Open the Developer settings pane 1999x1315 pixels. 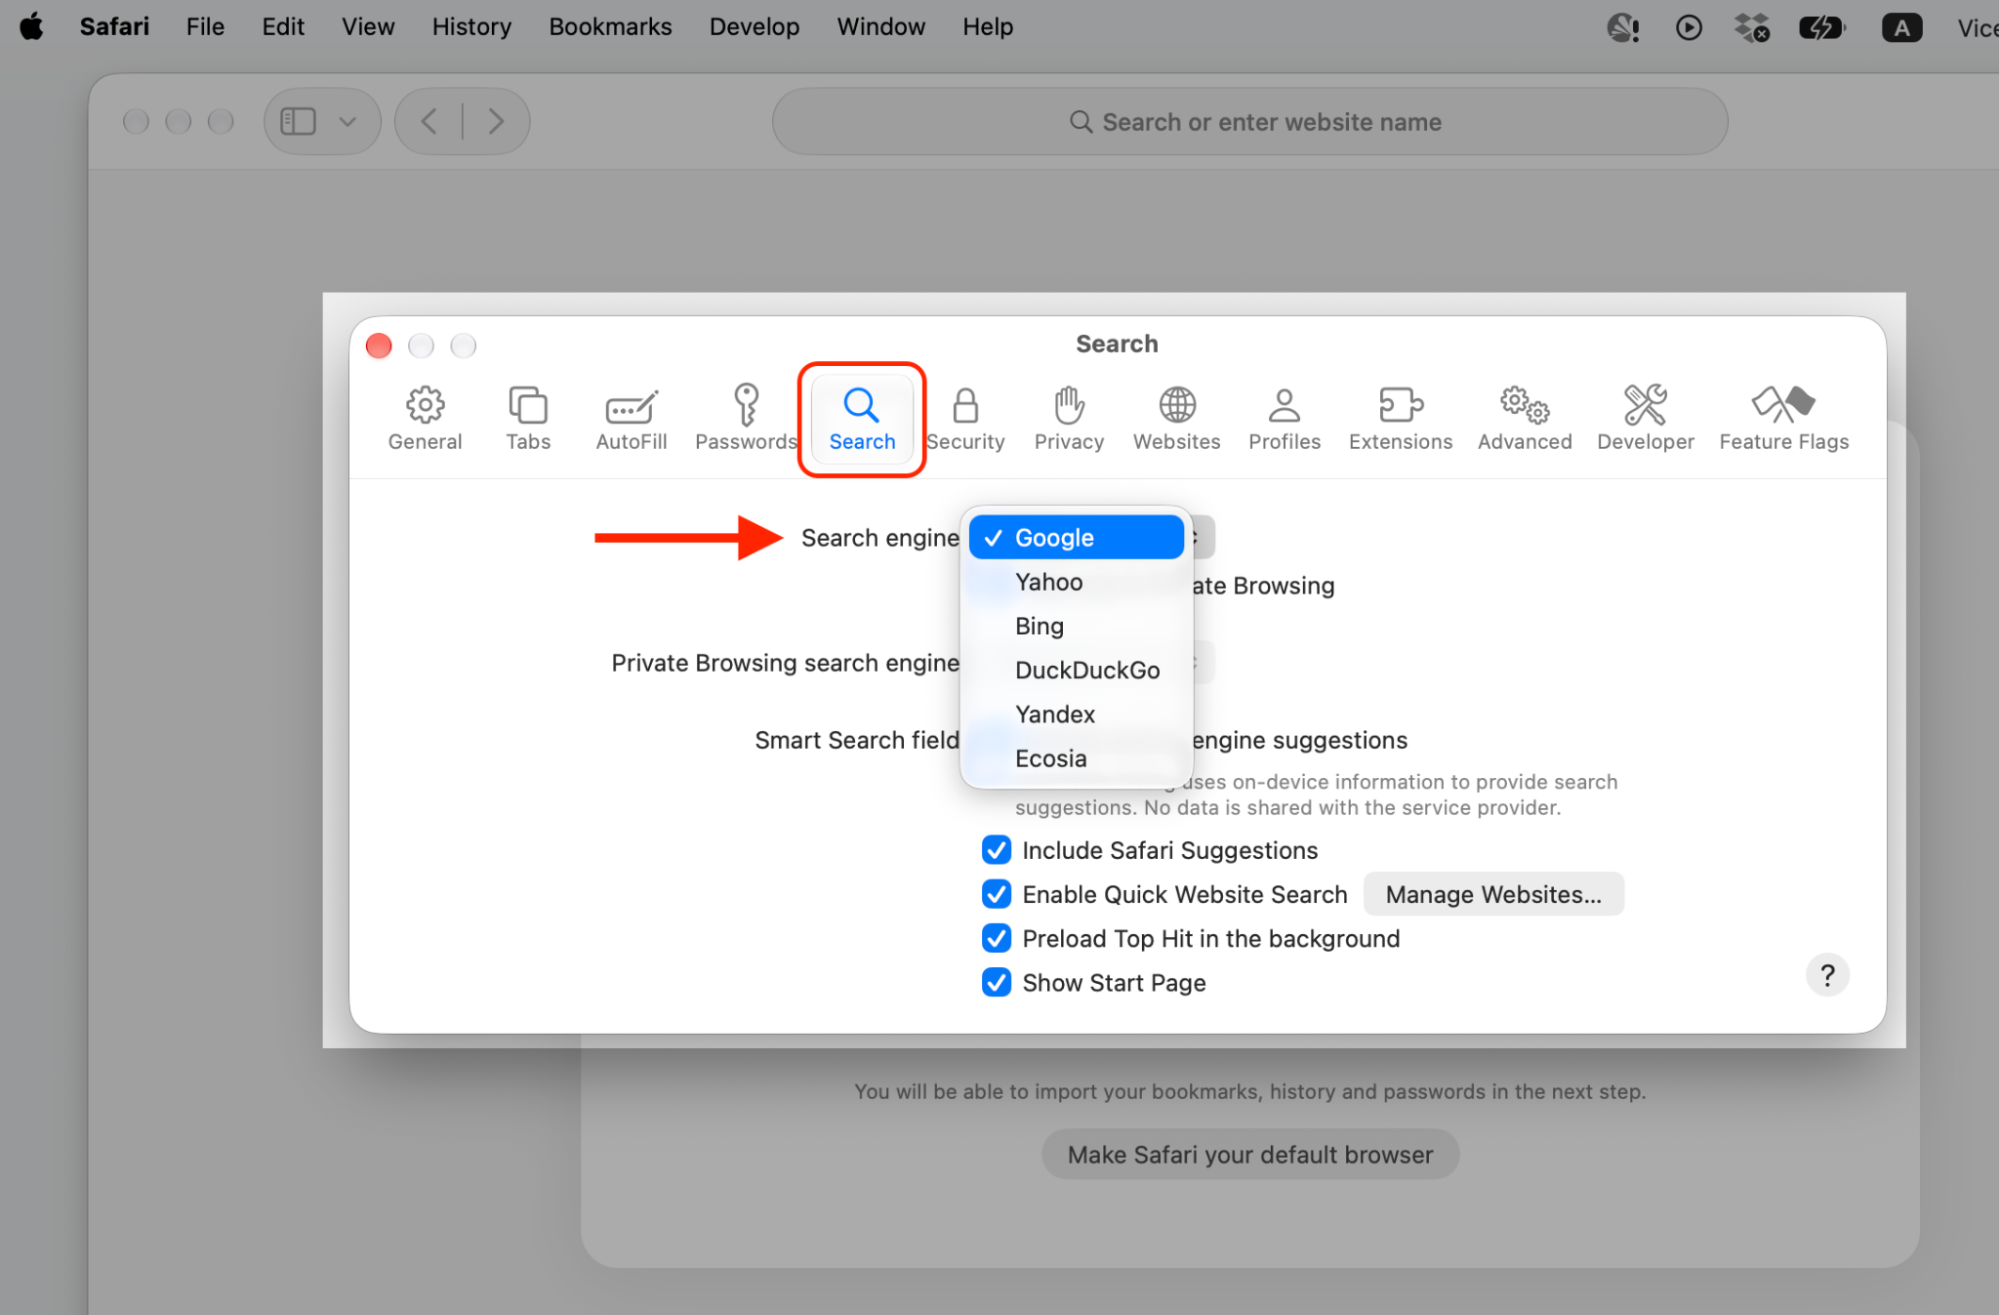[x=1645, y=418]
